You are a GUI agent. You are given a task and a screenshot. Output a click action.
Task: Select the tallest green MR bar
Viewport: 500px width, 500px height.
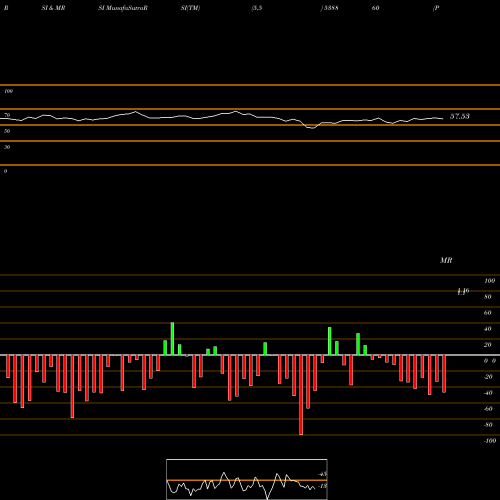(172, 339)
